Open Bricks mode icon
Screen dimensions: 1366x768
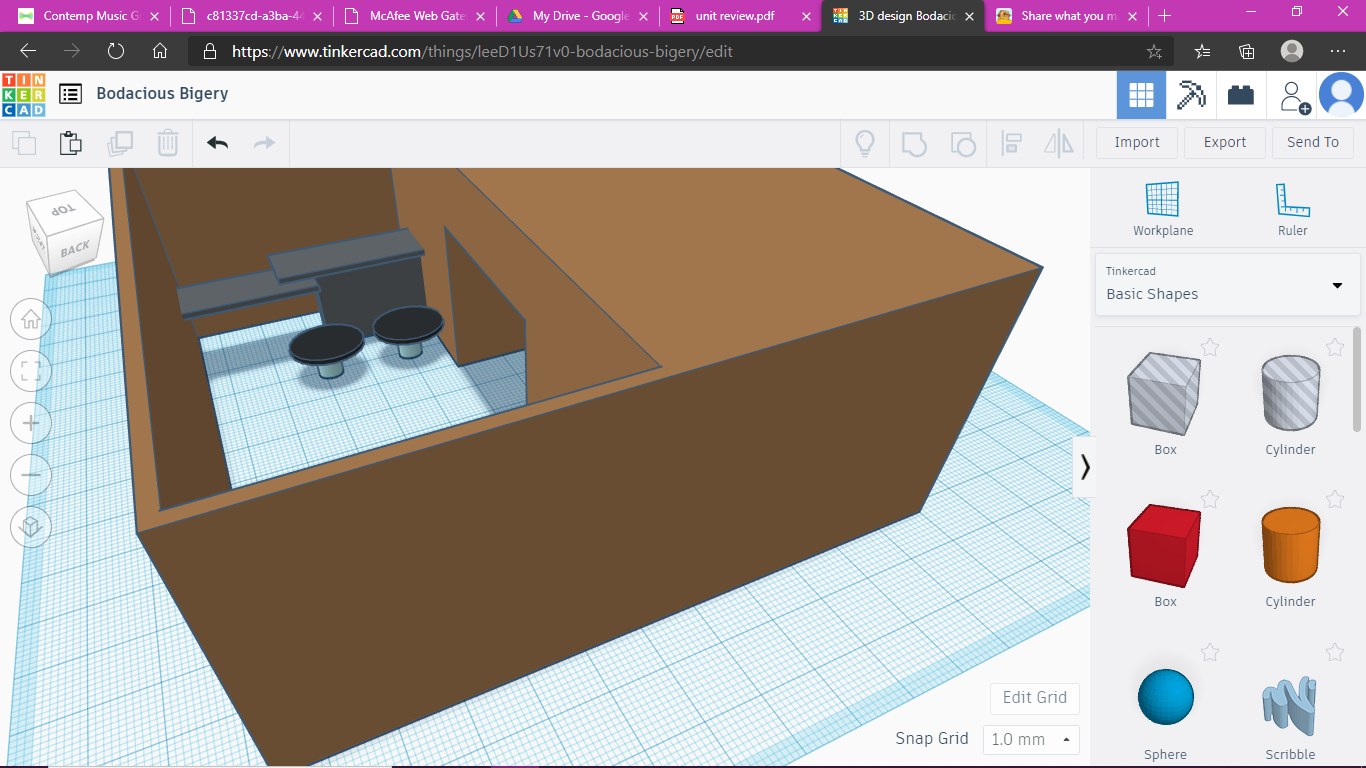[1241, 95]
